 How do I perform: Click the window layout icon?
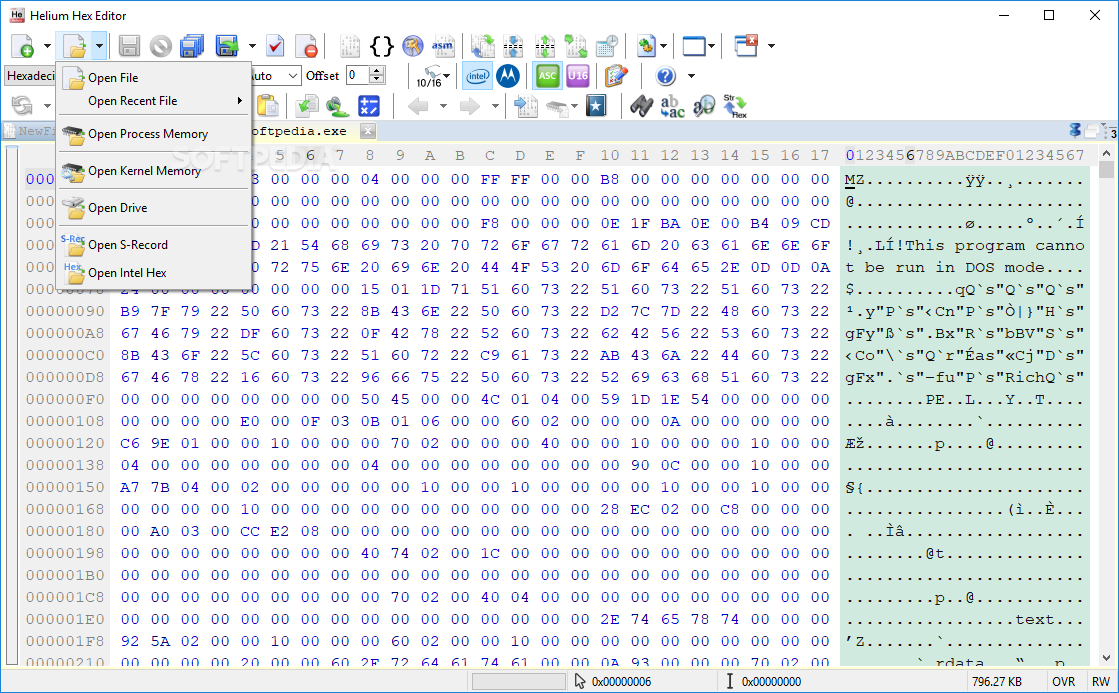click(x=694, y=46)
